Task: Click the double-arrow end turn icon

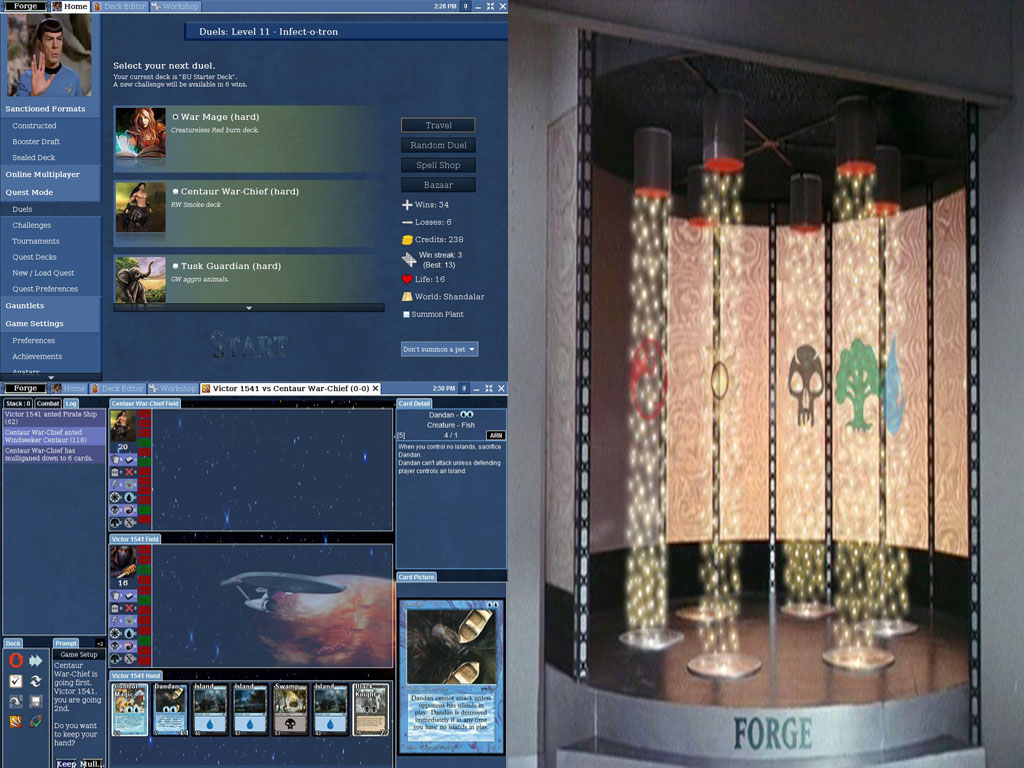Action: click(x=35, y=660)
